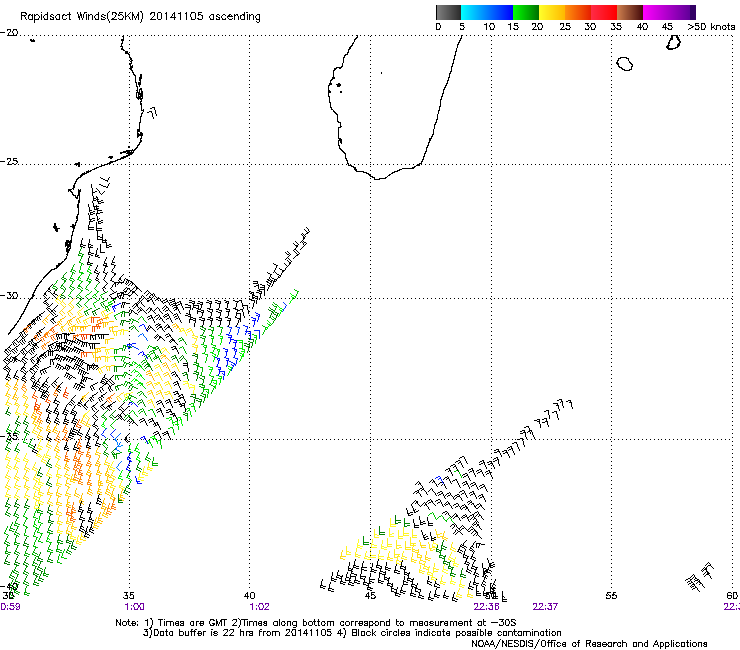
Task: Click the '-20' latitude label
Action: [x=9, y=33]
